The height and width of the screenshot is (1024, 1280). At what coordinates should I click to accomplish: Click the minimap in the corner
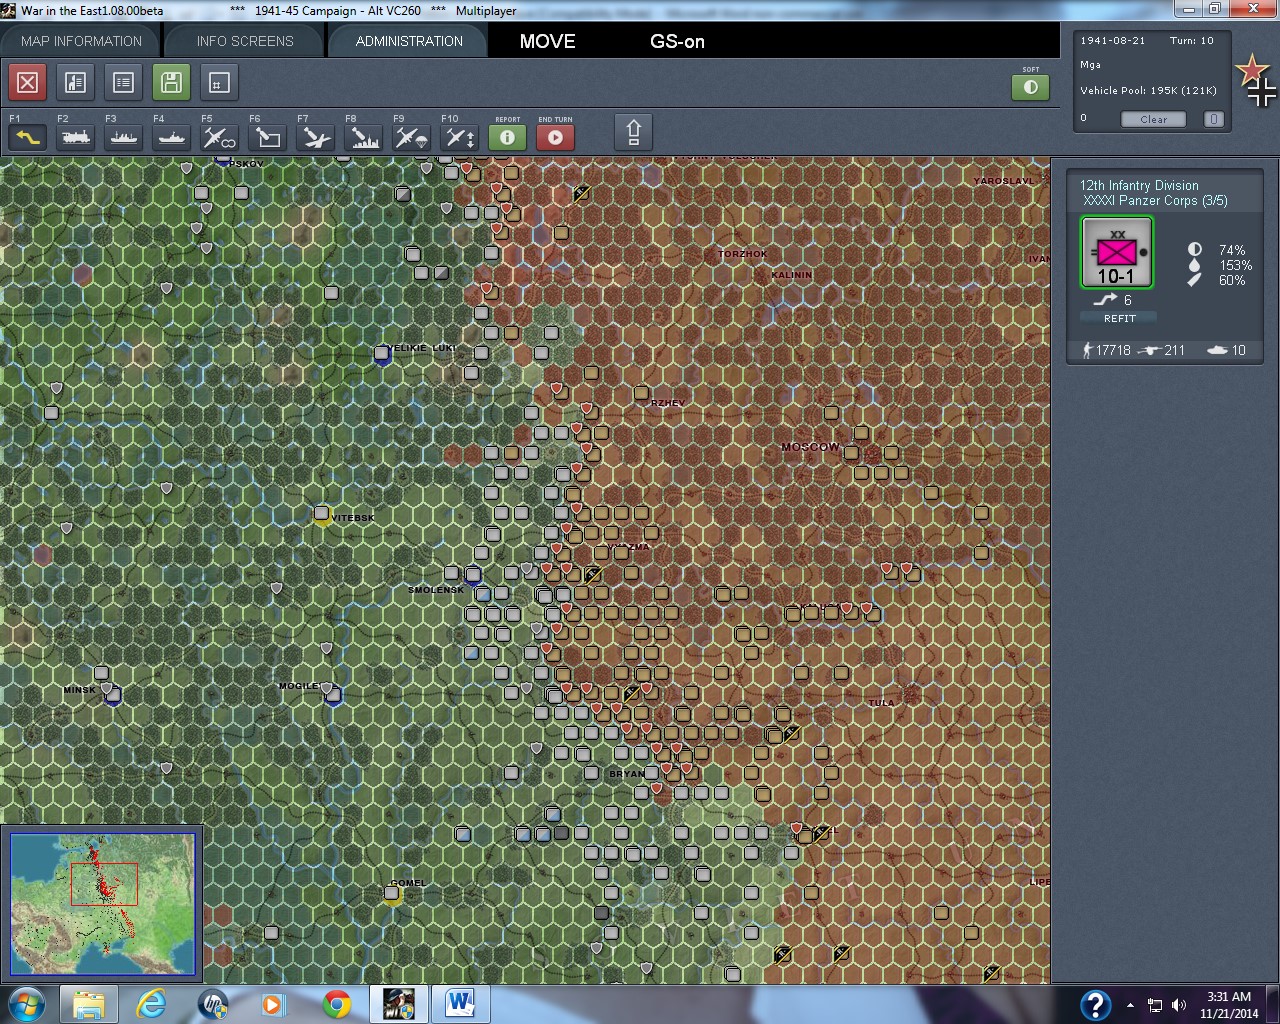click(103, 904)
